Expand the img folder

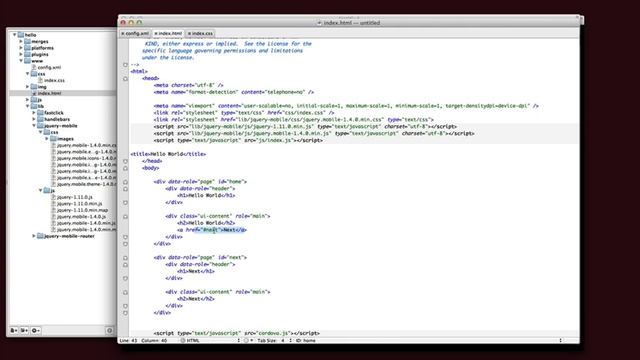pos(28,87)
